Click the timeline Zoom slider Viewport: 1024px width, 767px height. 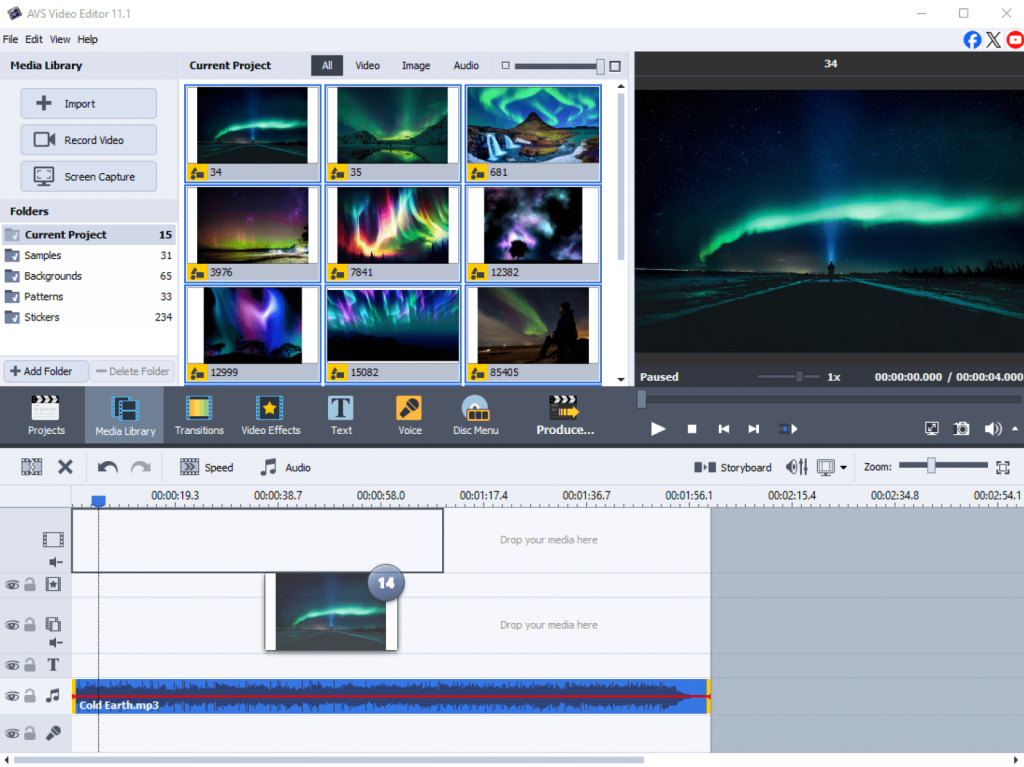pyautogui.click(x=931, y=466)
